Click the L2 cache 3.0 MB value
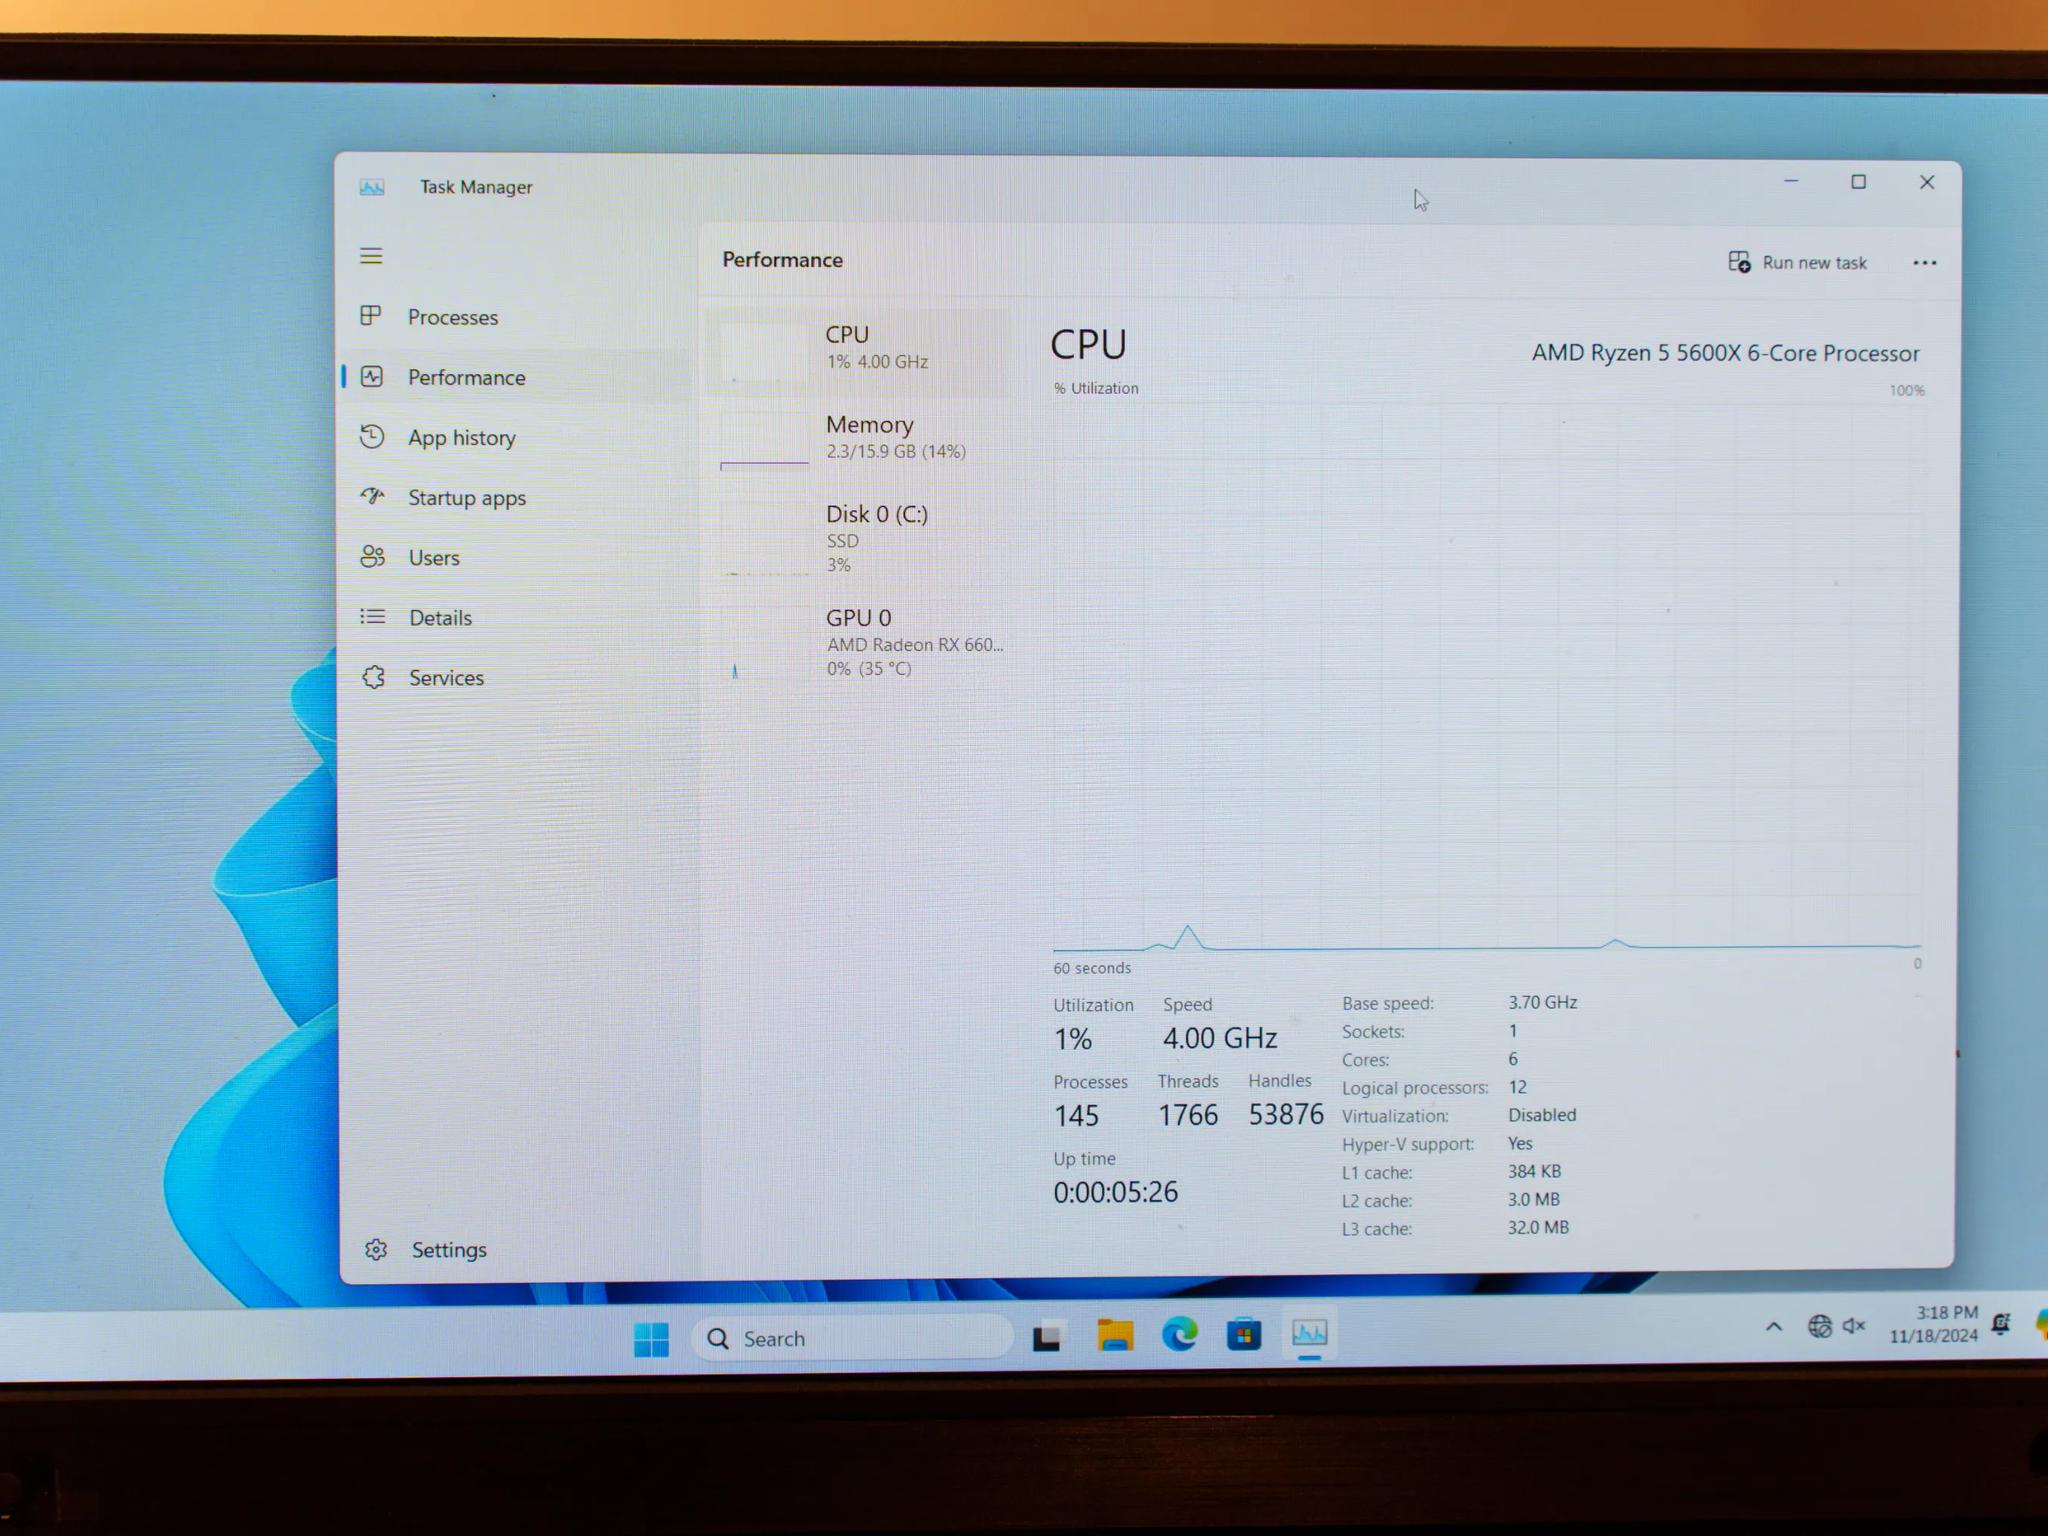Image resolution: width=2048 pixels, height=1536 pixels. pos(1533,1199)
